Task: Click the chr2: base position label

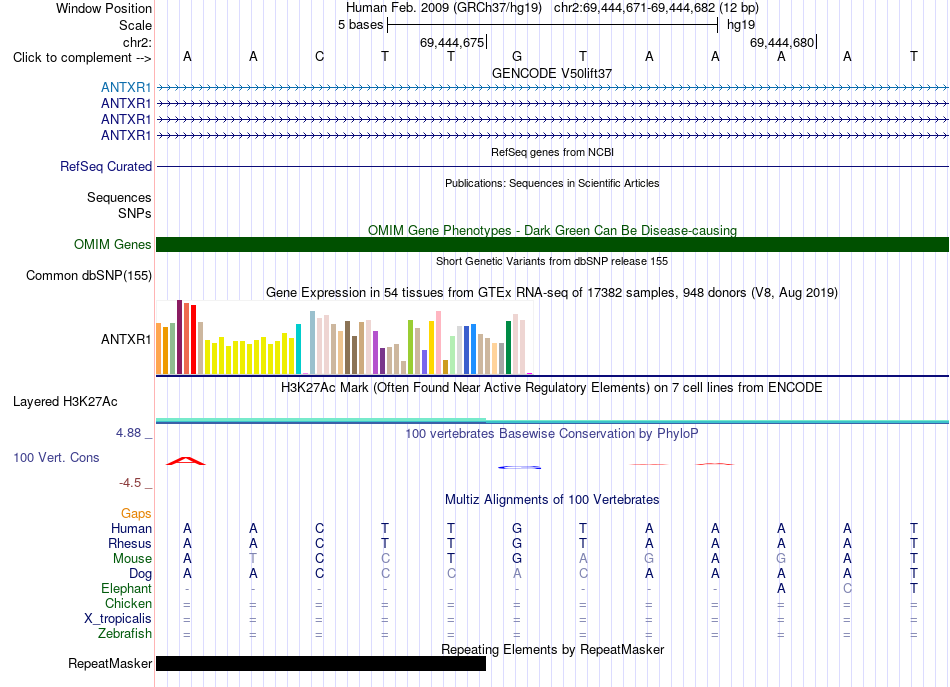Action: pos(137,42)
